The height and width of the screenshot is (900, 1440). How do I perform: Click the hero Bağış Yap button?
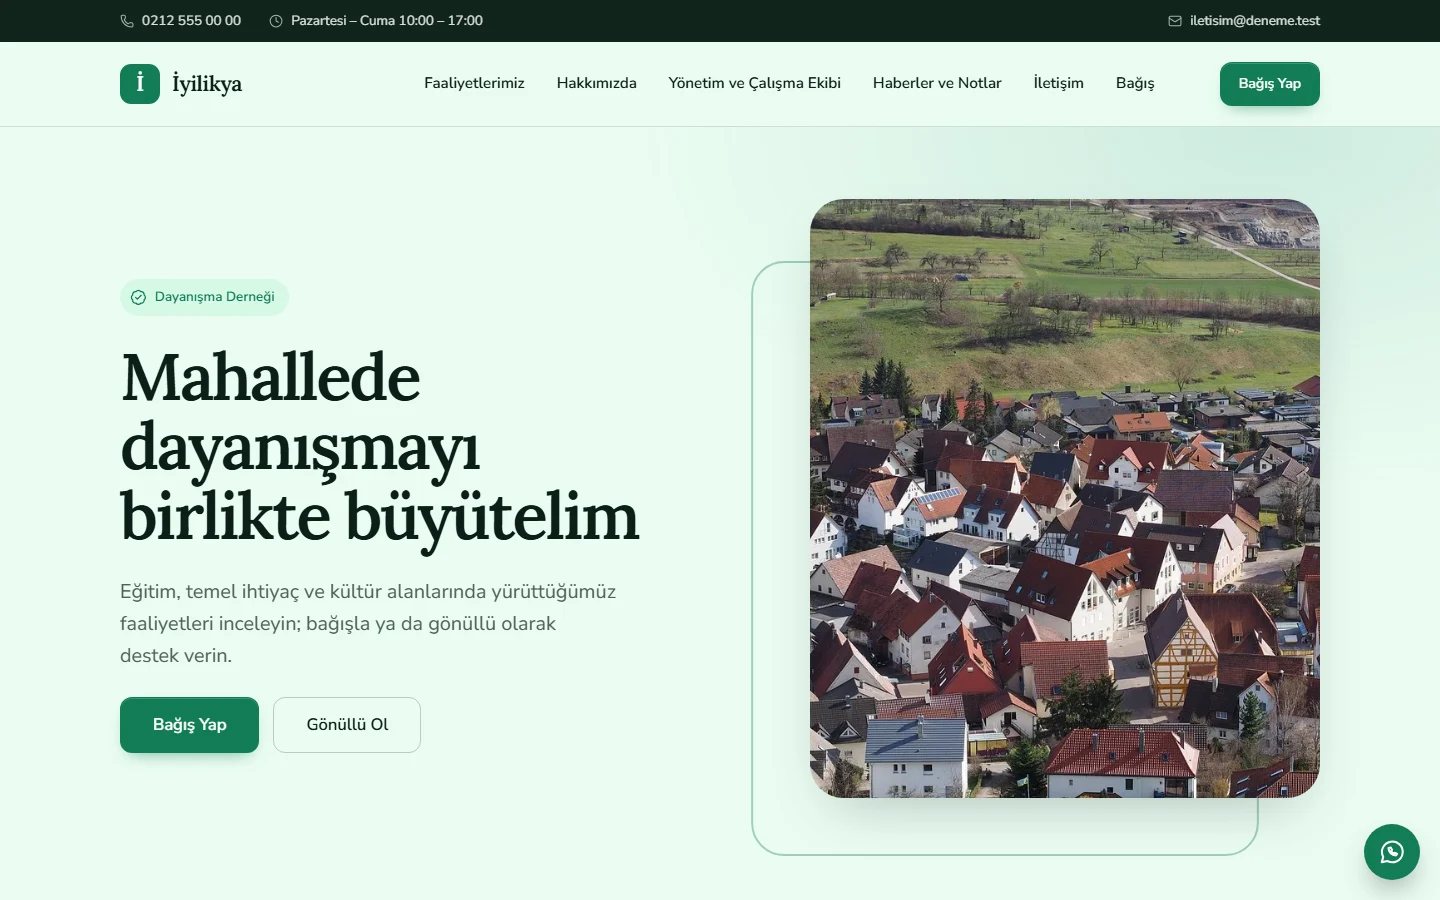coord(190,725)
